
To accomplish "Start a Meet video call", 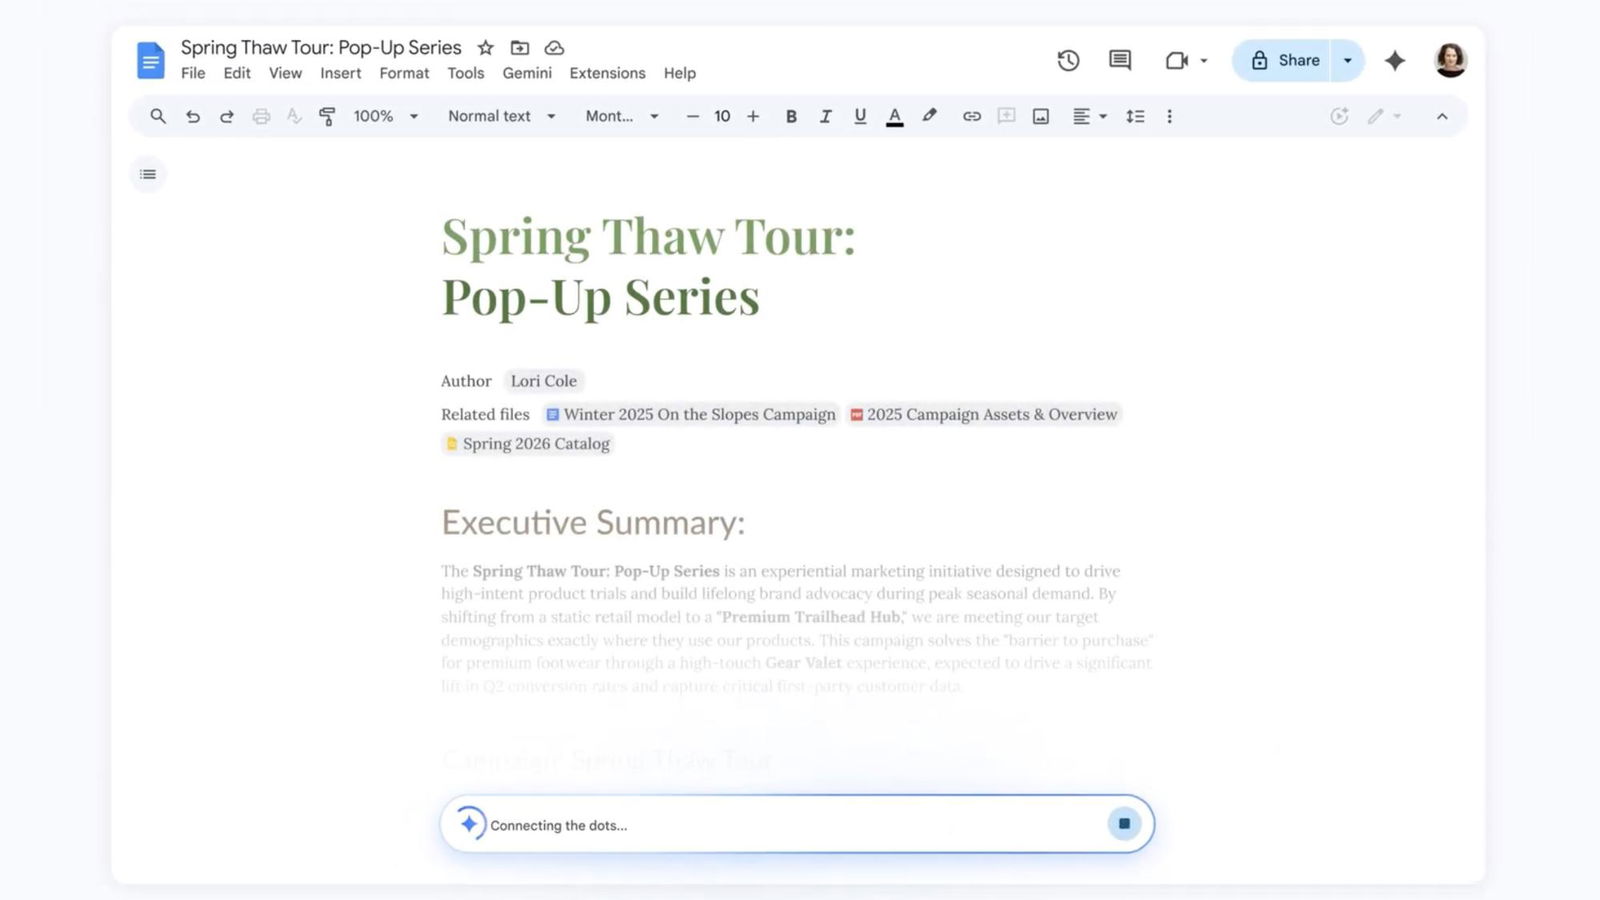I will point(1176,61).
